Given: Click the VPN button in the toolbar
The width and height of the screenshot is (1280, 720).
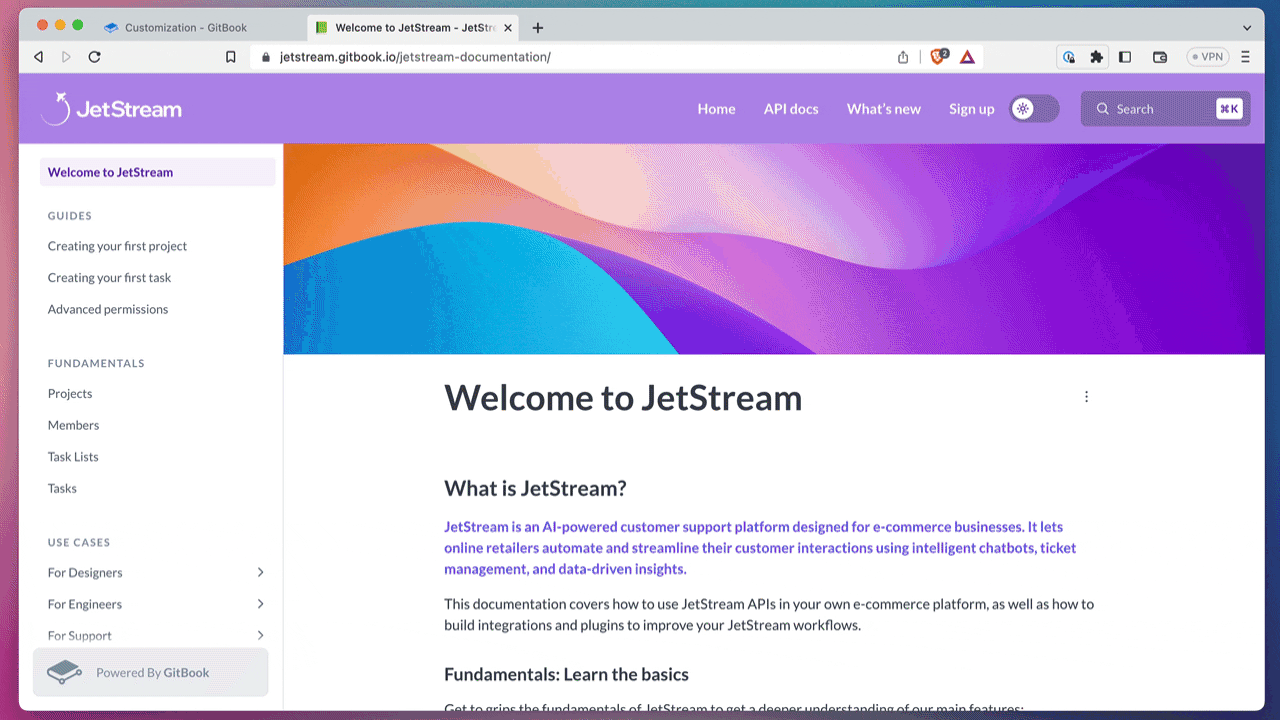Looking at the screenshot, I should (1207, 57).
